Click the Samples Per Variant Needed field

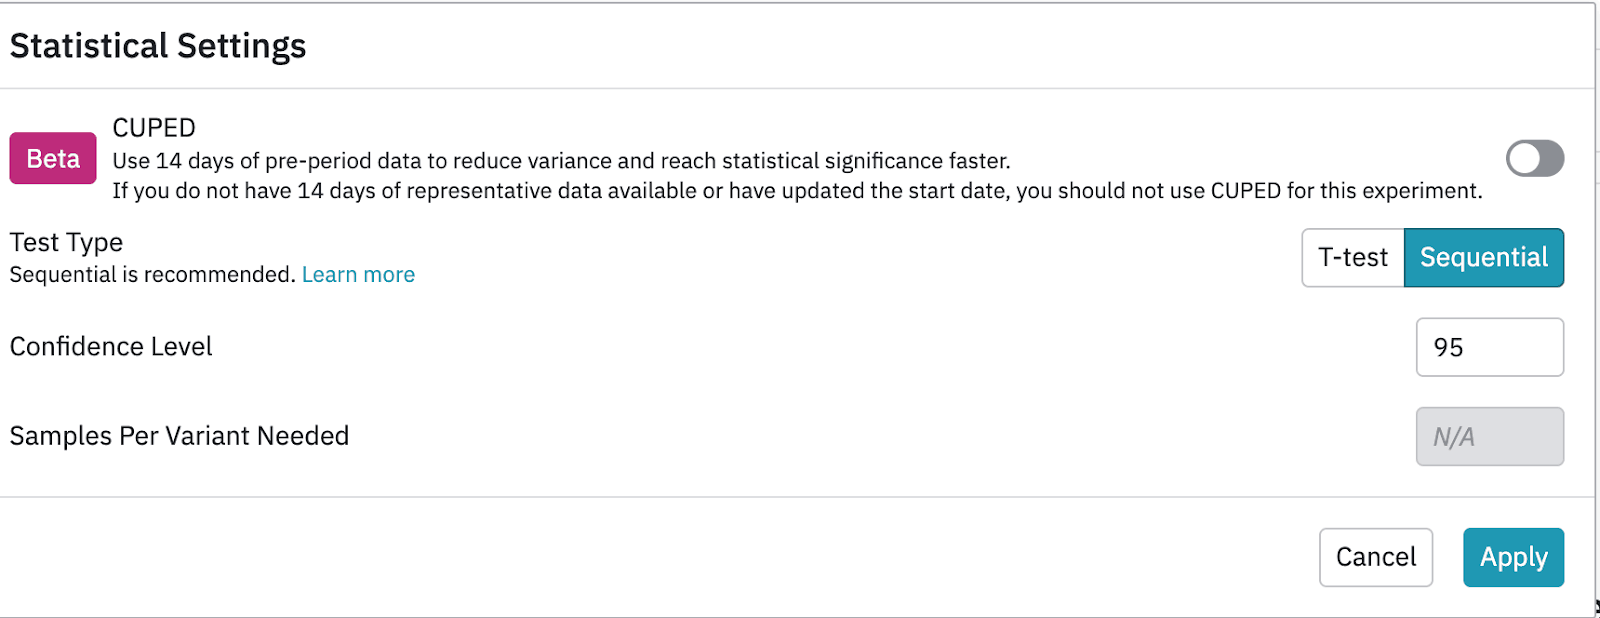tap(1489, 437)
